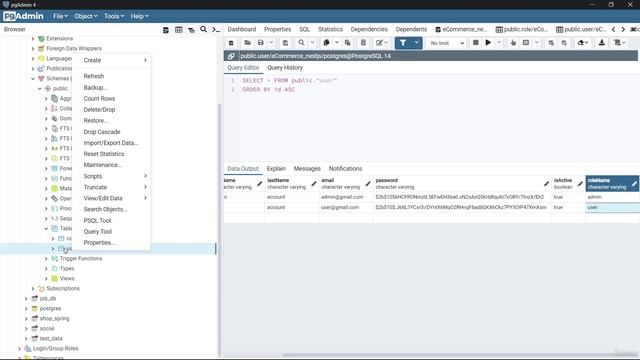This screenshot has height=360, width=640.
Task: Switch to the Dashboard tab
Action: coord(242,29)
